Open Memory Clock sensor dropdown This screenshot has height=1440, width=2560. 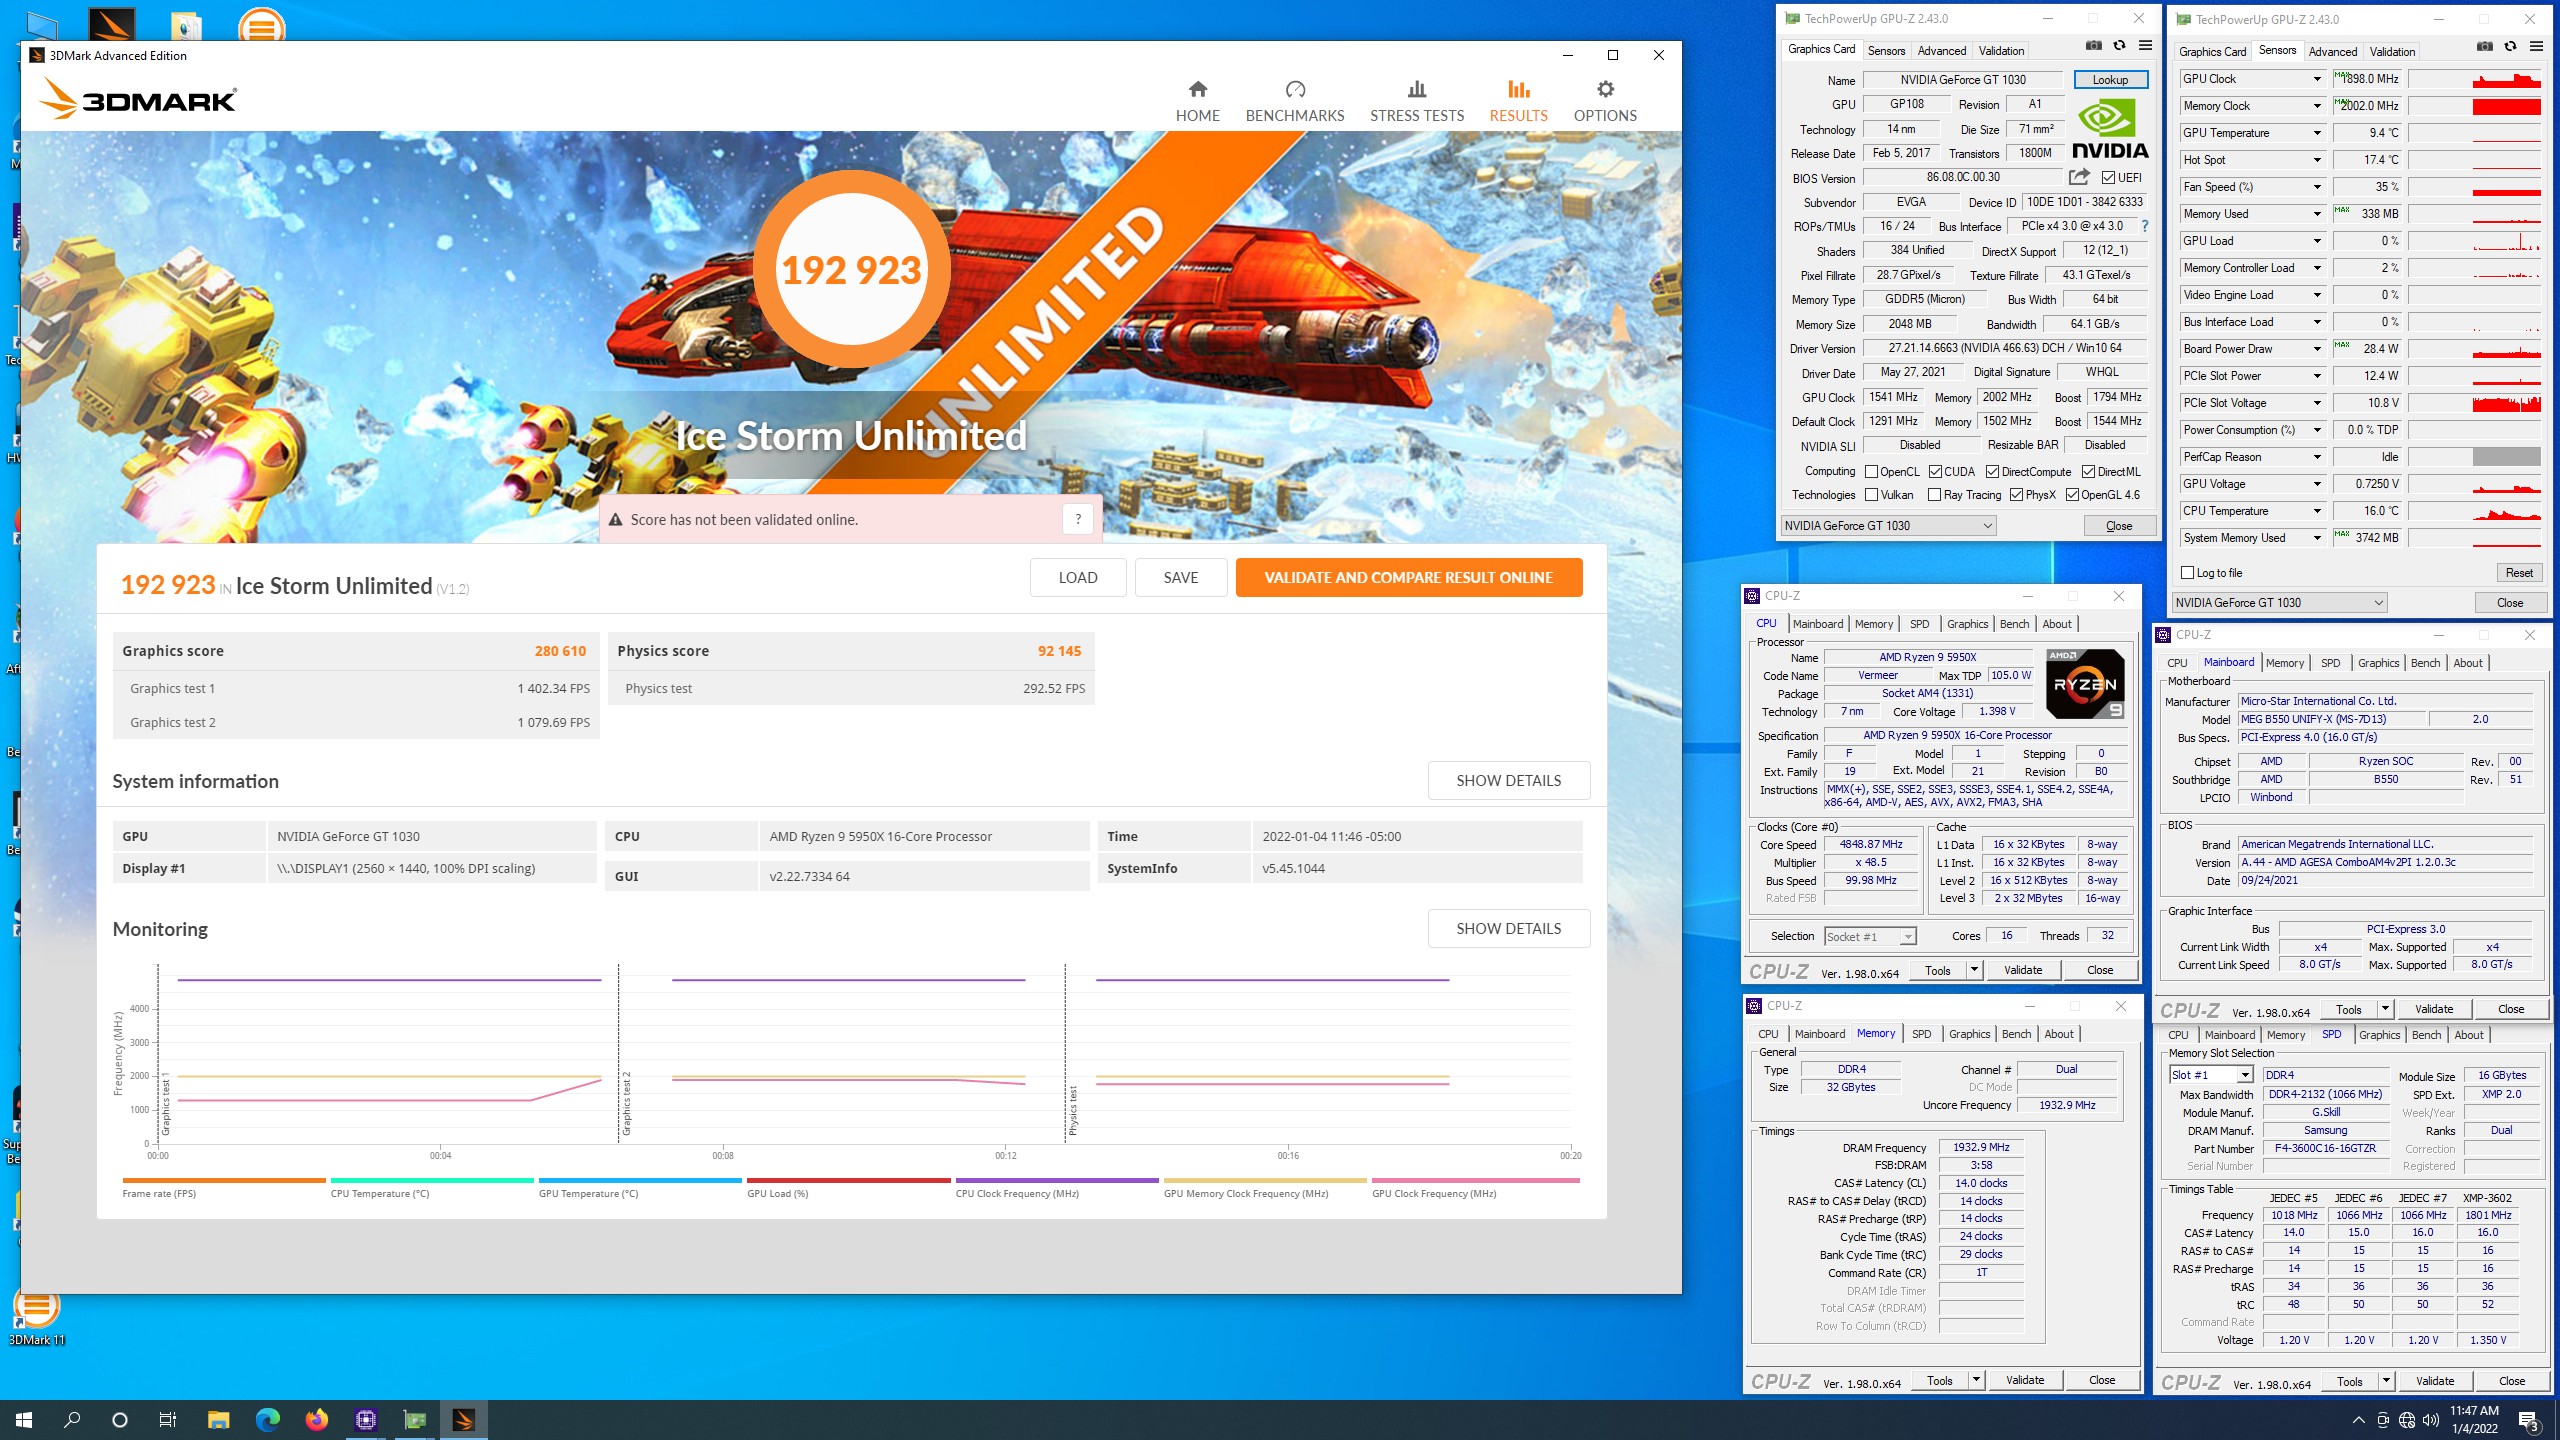coord(2316,106)
